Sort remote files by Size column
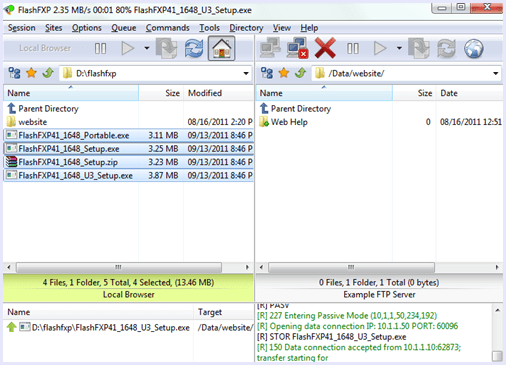Screen dimensions: 506x365 point(414,93)
